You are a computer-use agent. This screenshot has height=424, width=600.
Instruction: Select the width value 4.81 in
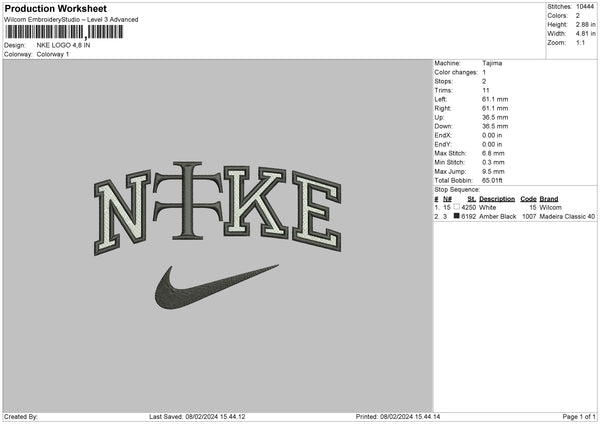pyautogui.click(x=585, y=34)
